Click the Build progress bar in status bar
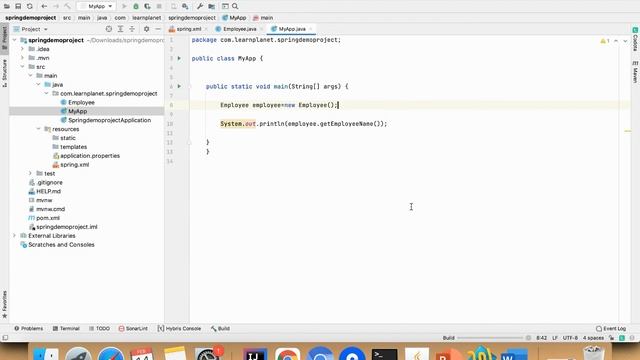The width and height of the screenshot is (640, 360). (x=490, y=338)
